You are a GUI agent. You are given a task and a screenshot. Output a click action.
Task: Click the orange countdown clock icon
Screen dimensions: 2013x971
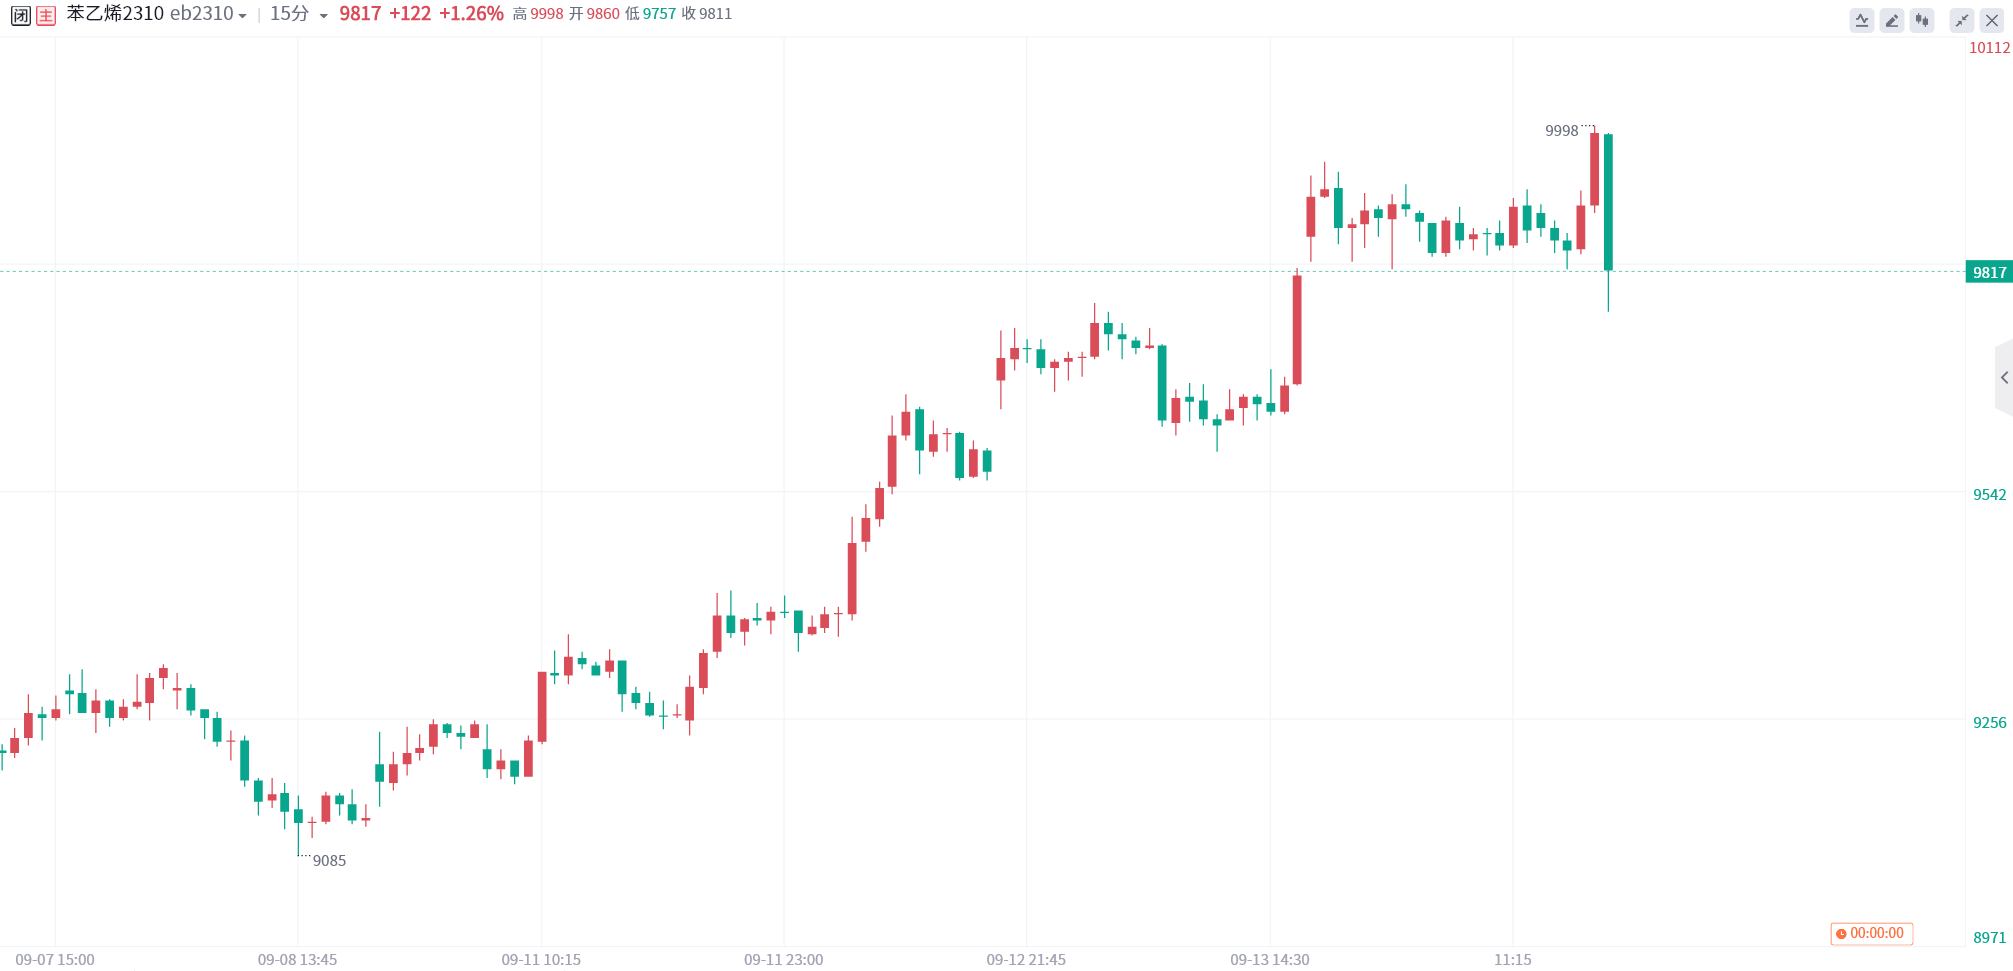[x=1841, y=934]
